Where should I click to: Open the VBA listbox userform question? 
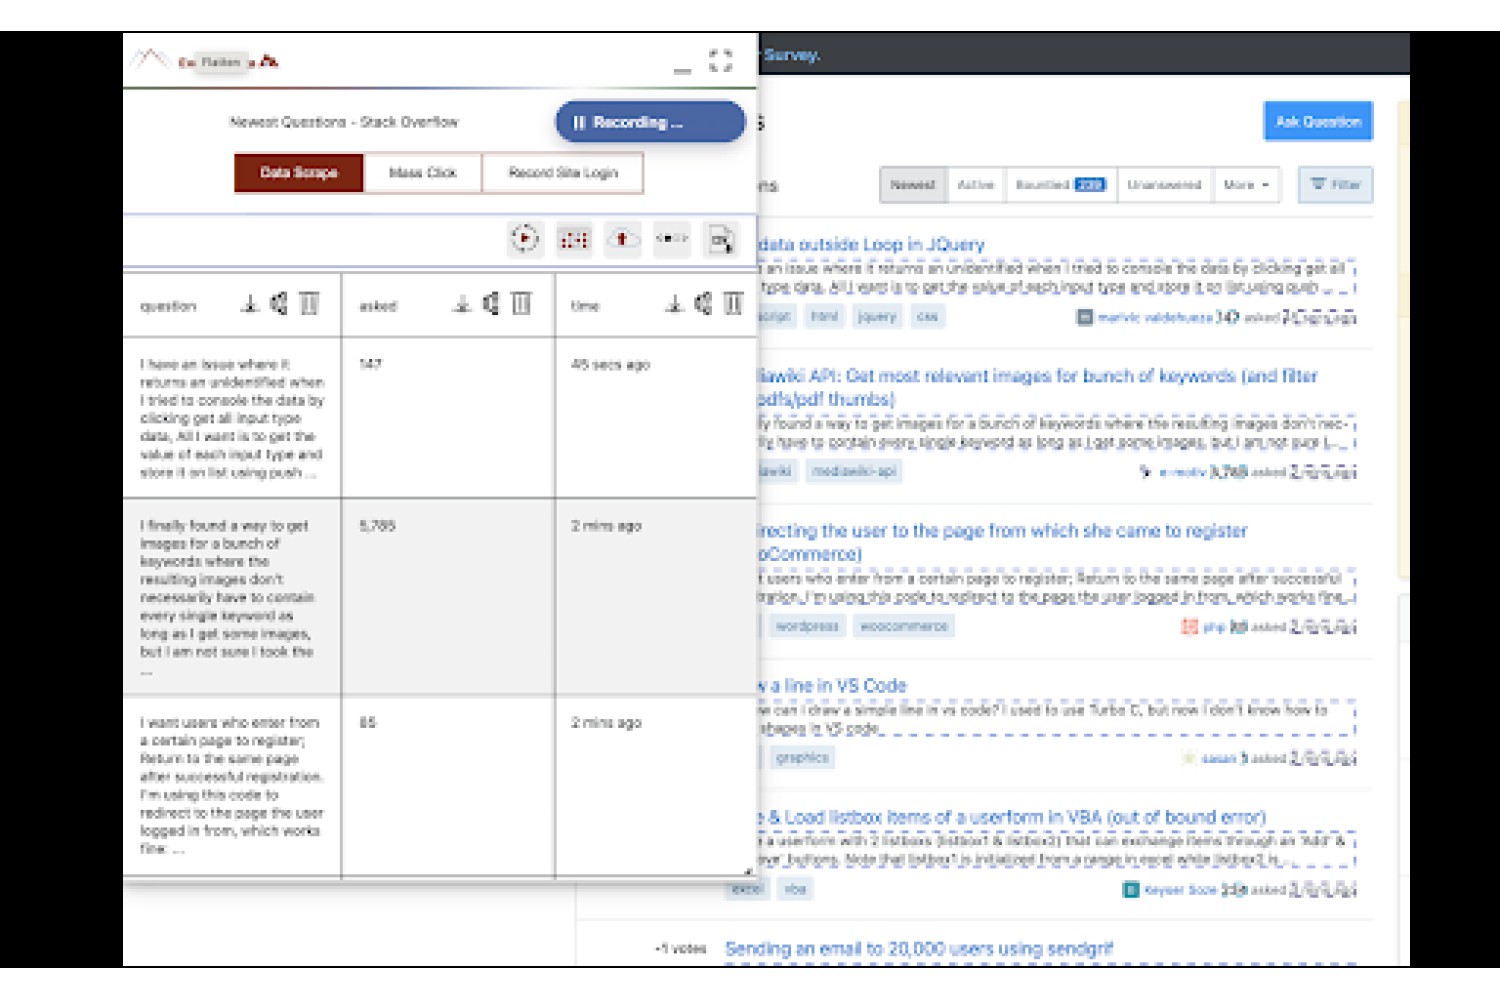(x=1012, y=817)
